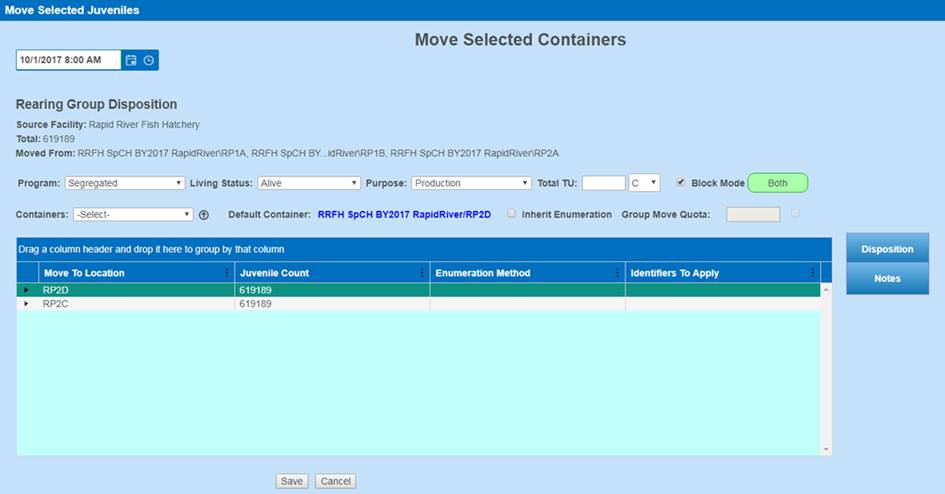Open the Living Status dropdown
Viewport: 945px width, 494px height.
[308, 183]
